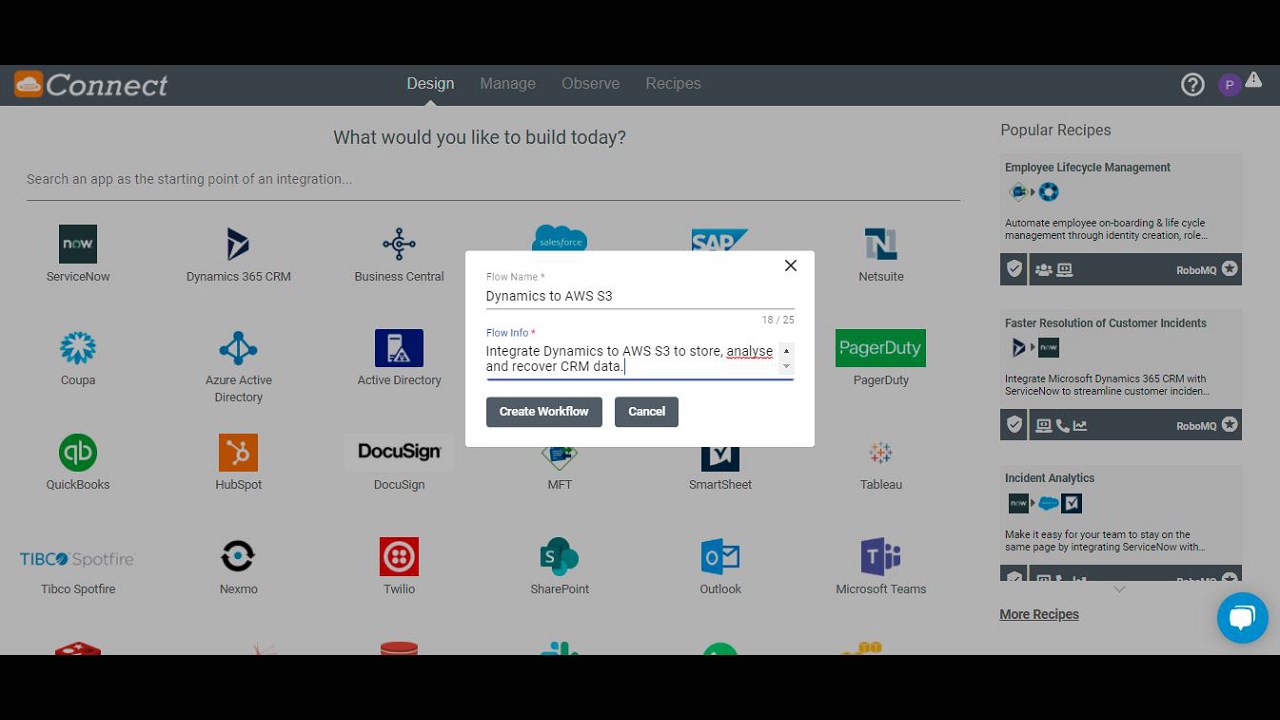Select the Dynamics 365 CRM app icon
The width and height of the screenshot is (1280, 720).
click(x=238, y=244)
